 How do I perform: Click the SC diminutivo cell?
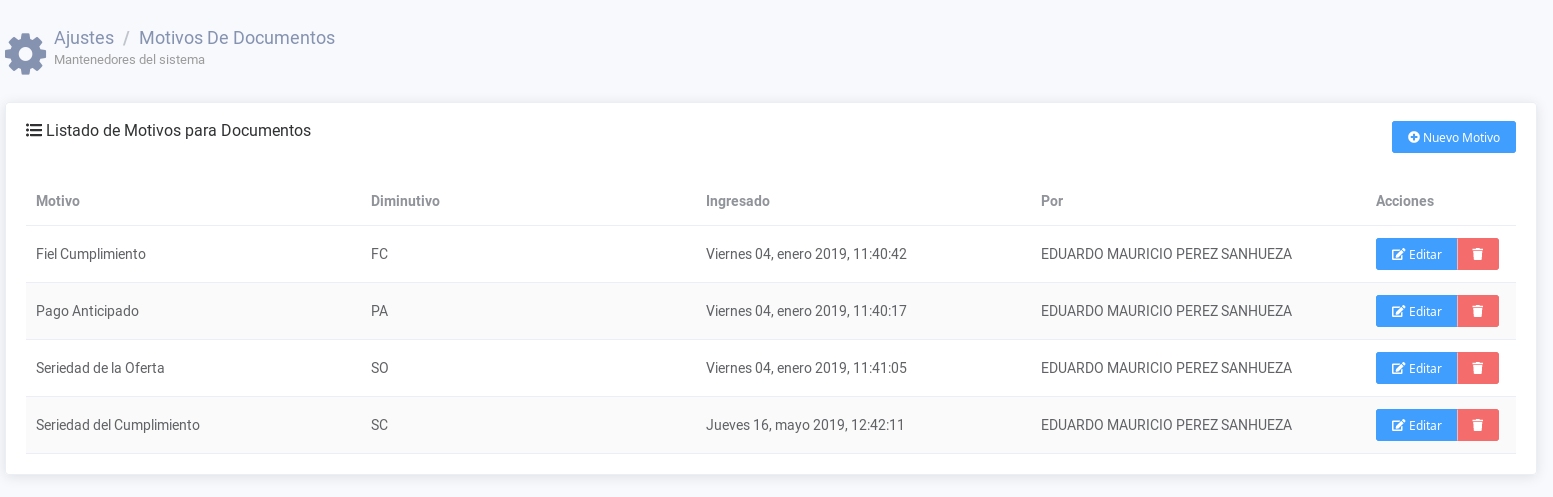click(x=379, y=425)
